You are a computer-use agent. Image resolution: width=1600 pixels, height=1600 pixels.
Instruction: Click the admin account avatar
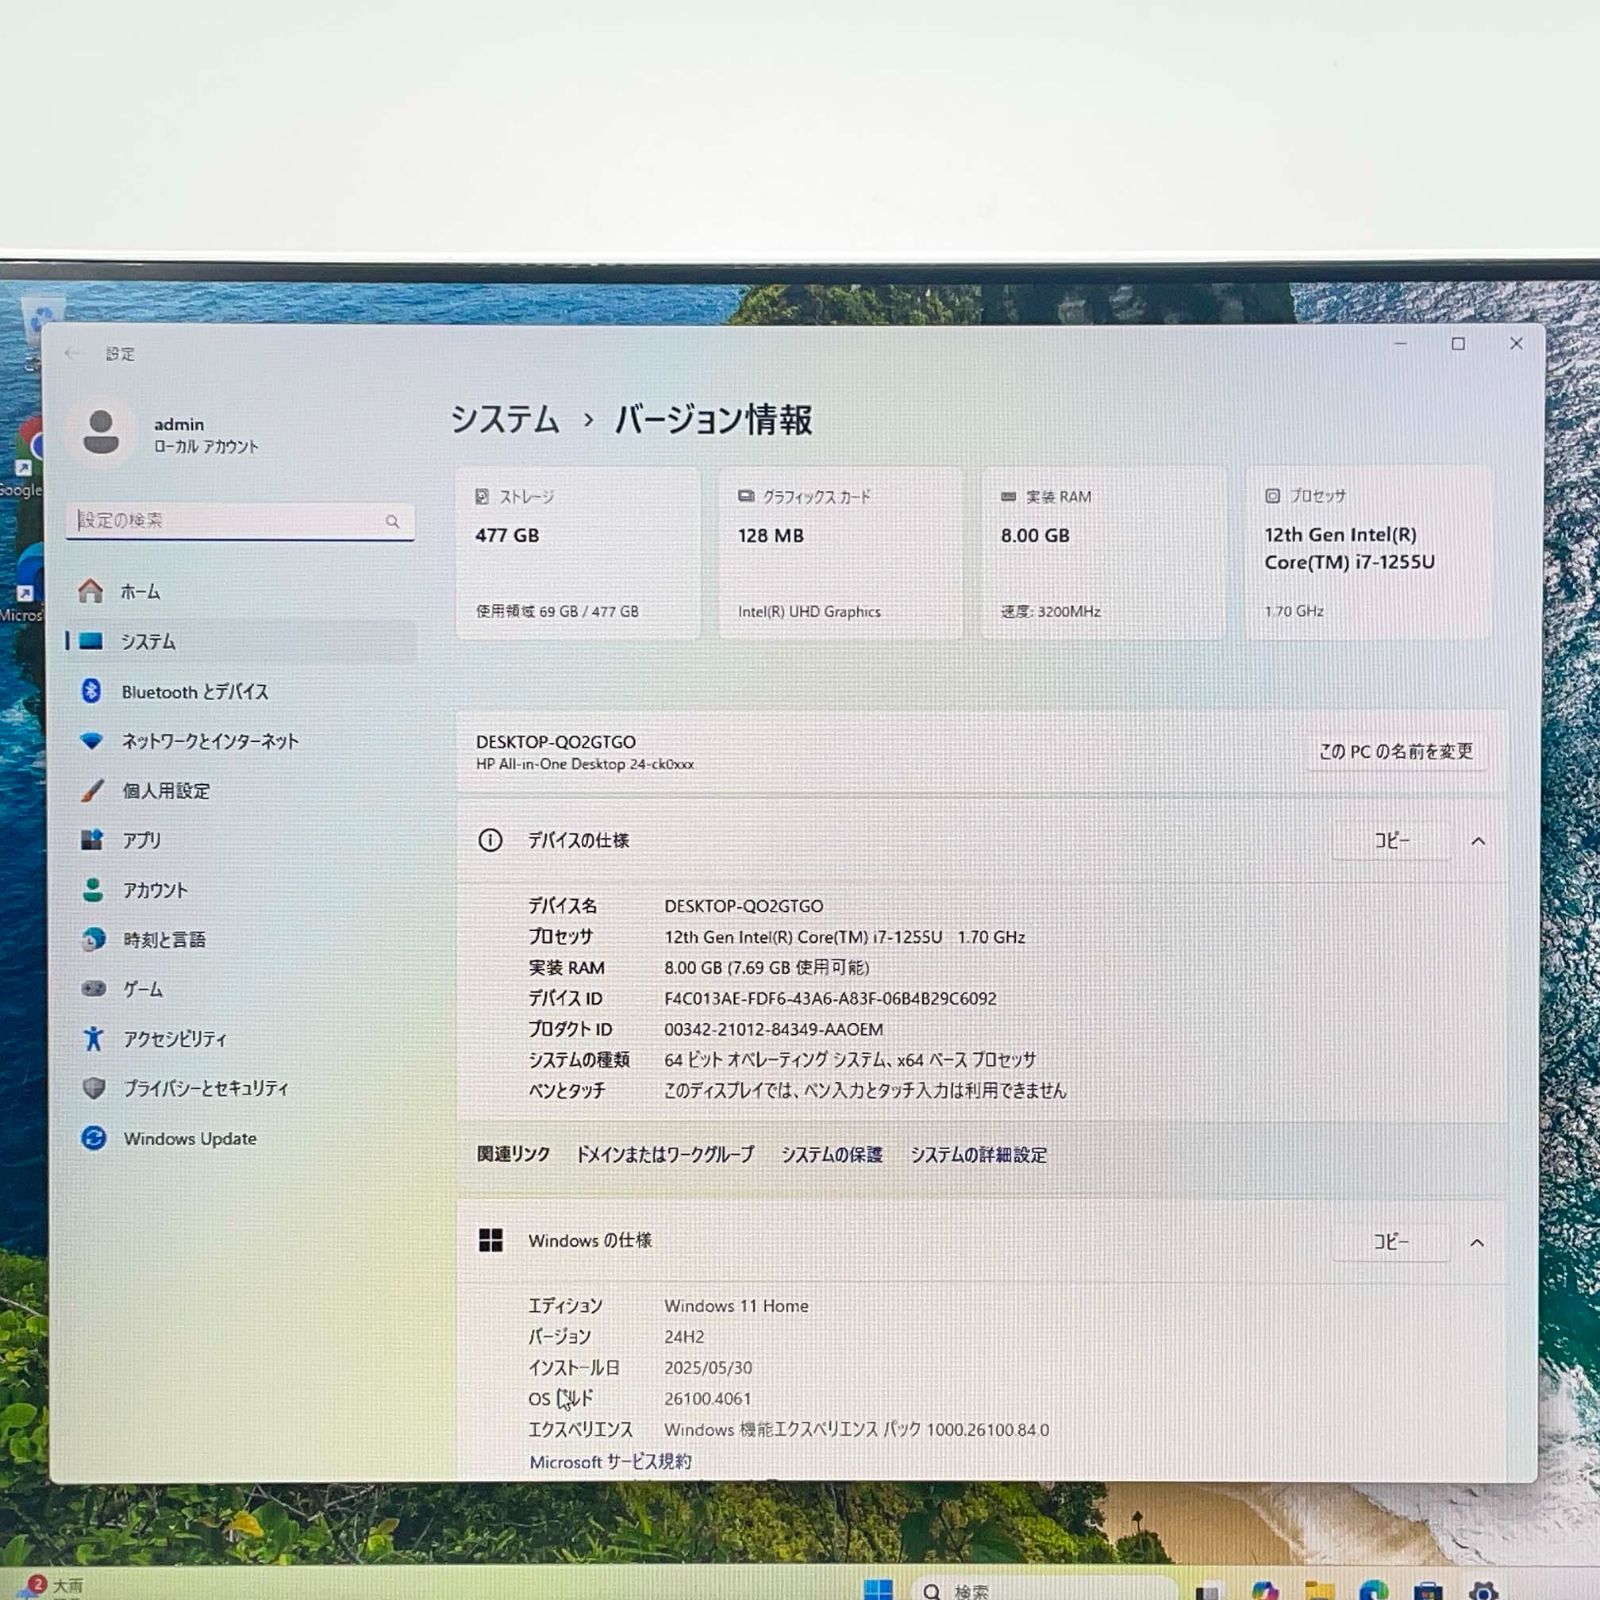[x=100, y=432]
